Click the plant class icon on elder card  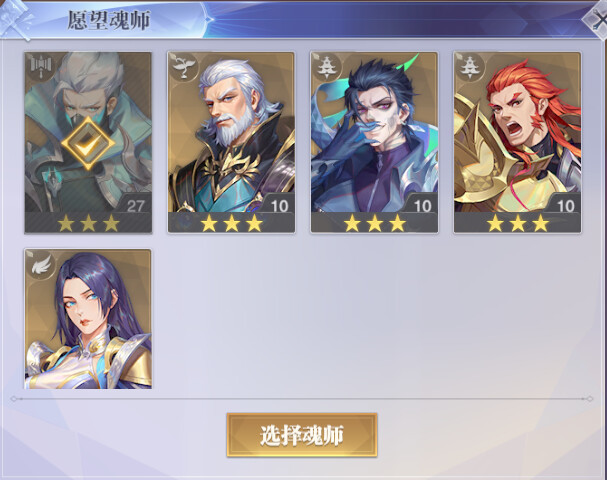pyautogui.click(x=182, y=66)
